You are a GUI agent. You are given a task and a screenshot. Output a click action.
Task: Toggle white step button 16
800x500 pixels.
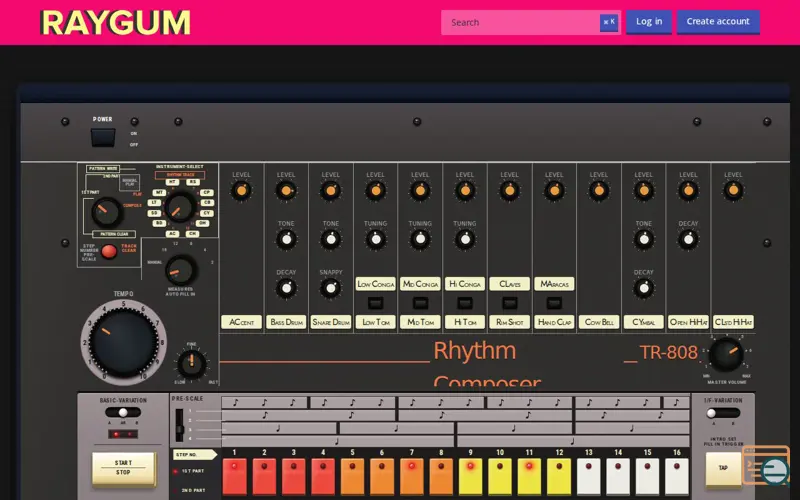tap(677, 476)
